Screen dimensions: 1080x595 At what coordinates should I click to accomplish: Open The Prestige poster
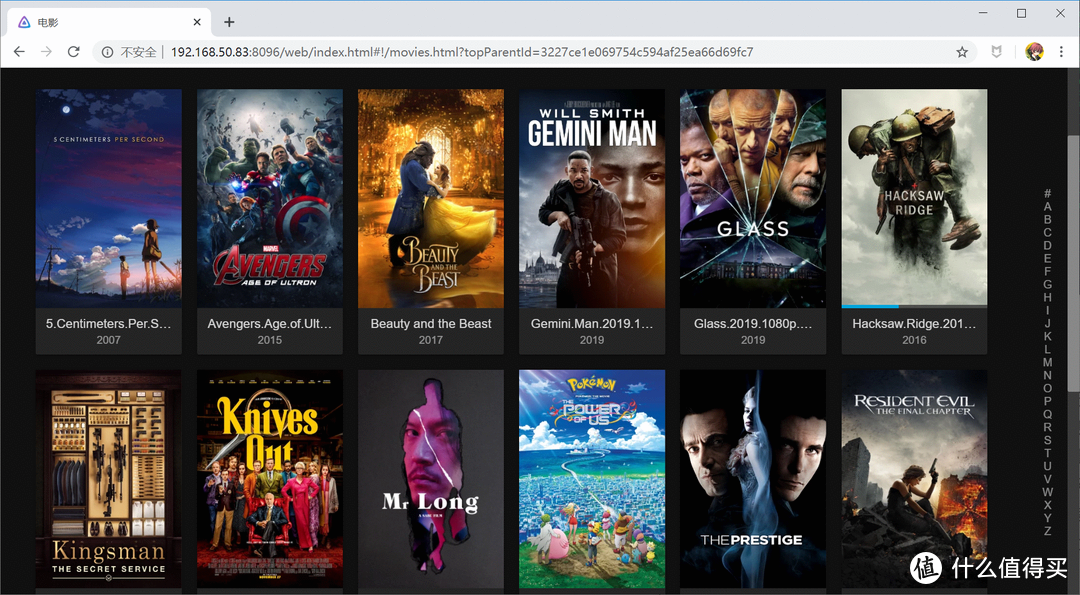(753, 479)
